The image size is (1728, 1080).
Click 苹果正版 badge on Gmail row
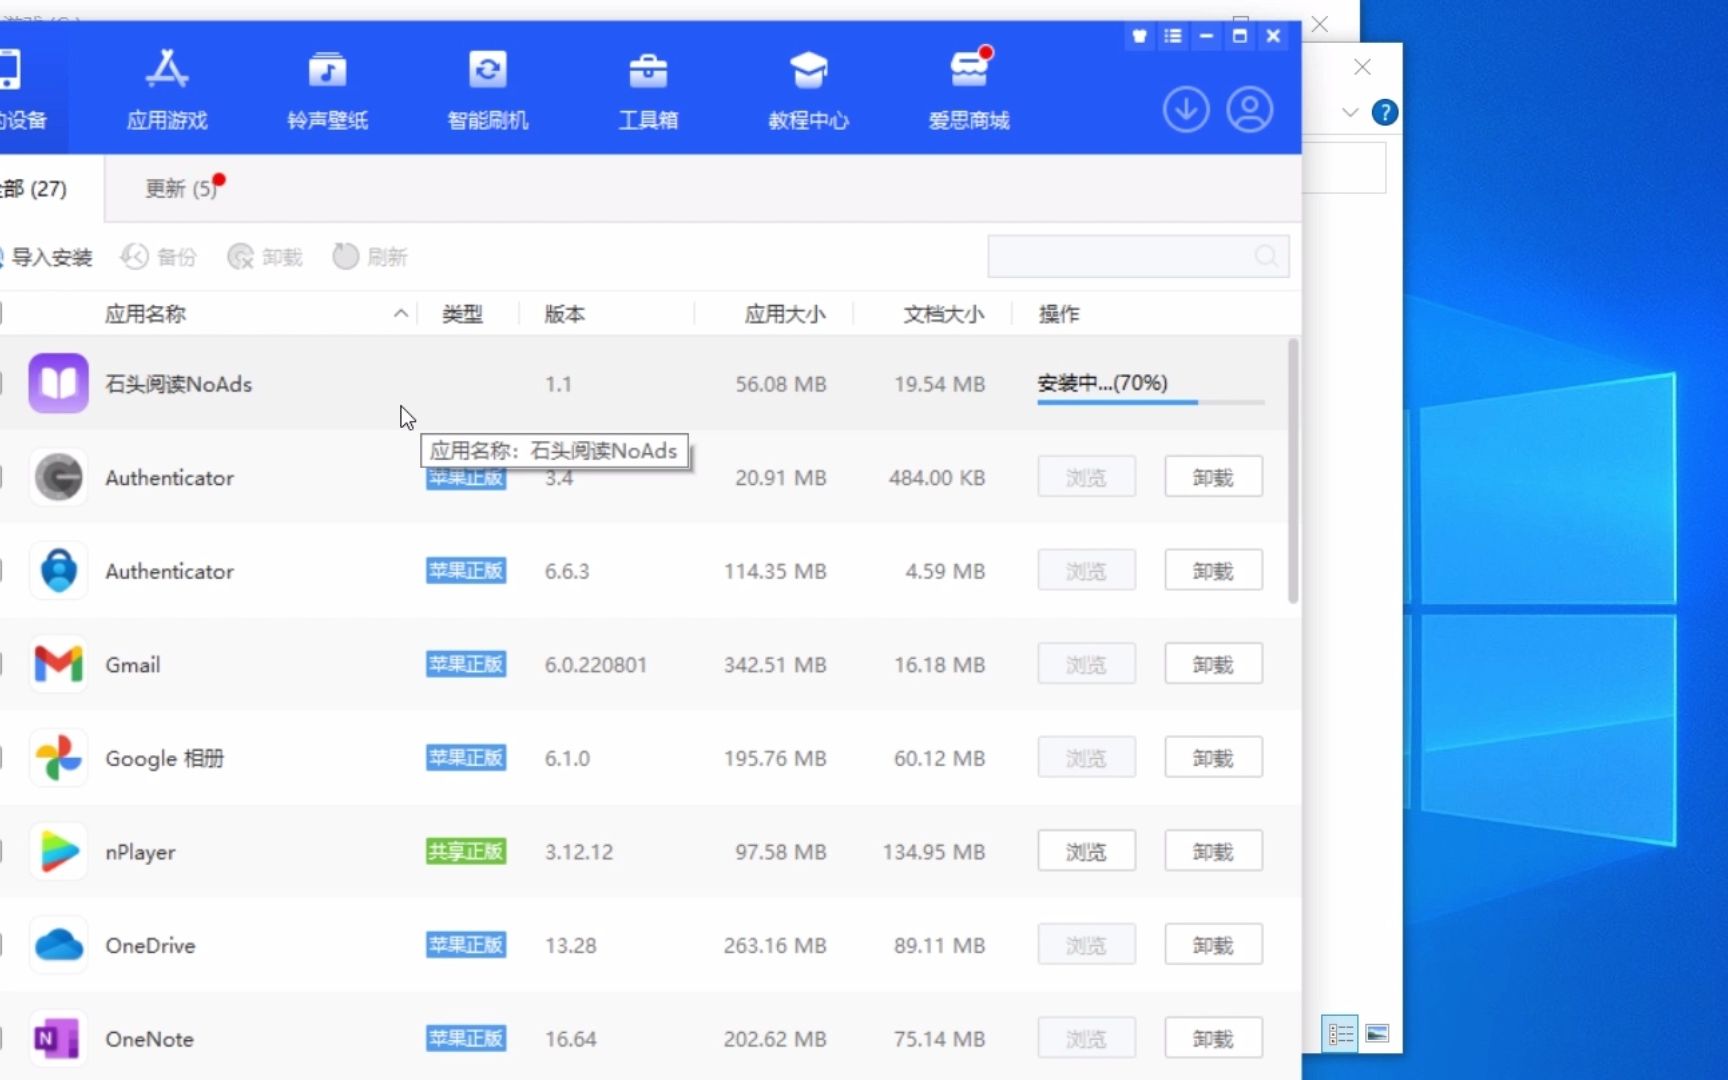tap(466, 664)
